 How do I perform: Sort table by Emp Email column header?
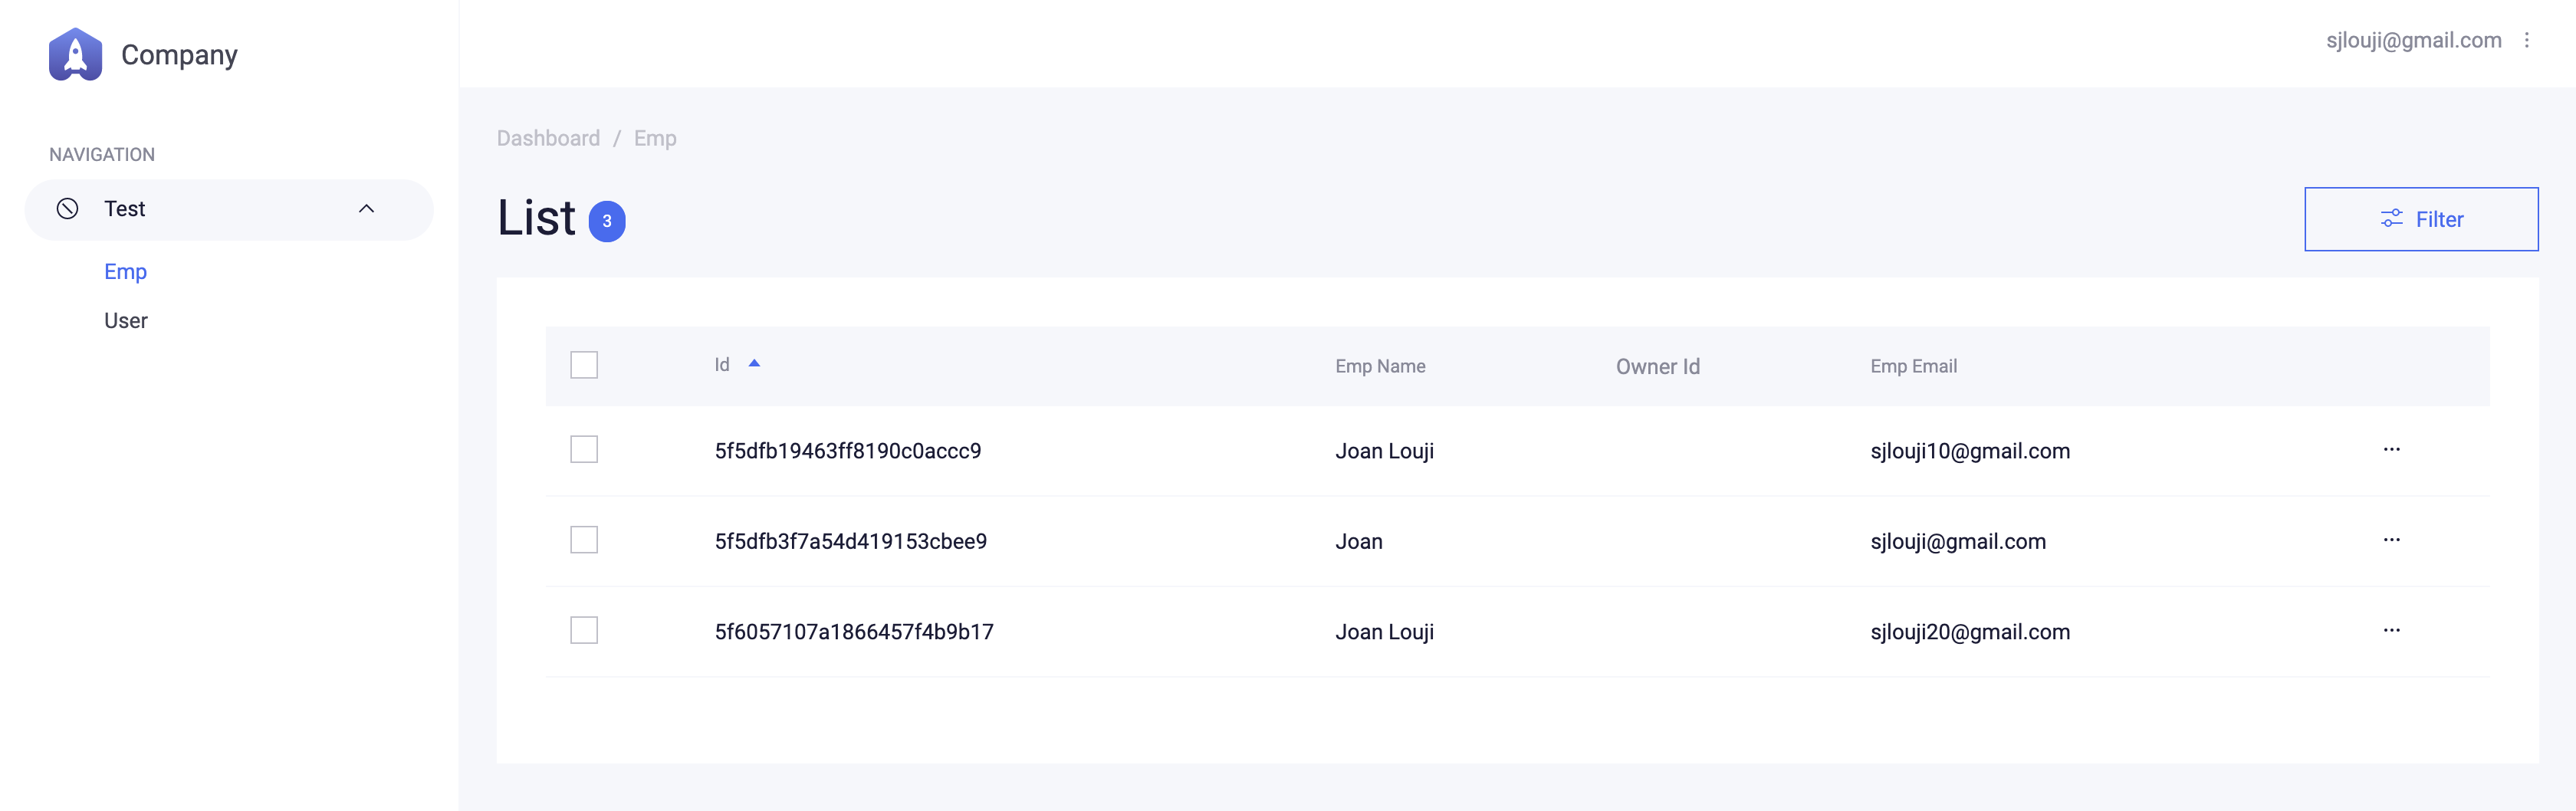1913,366
